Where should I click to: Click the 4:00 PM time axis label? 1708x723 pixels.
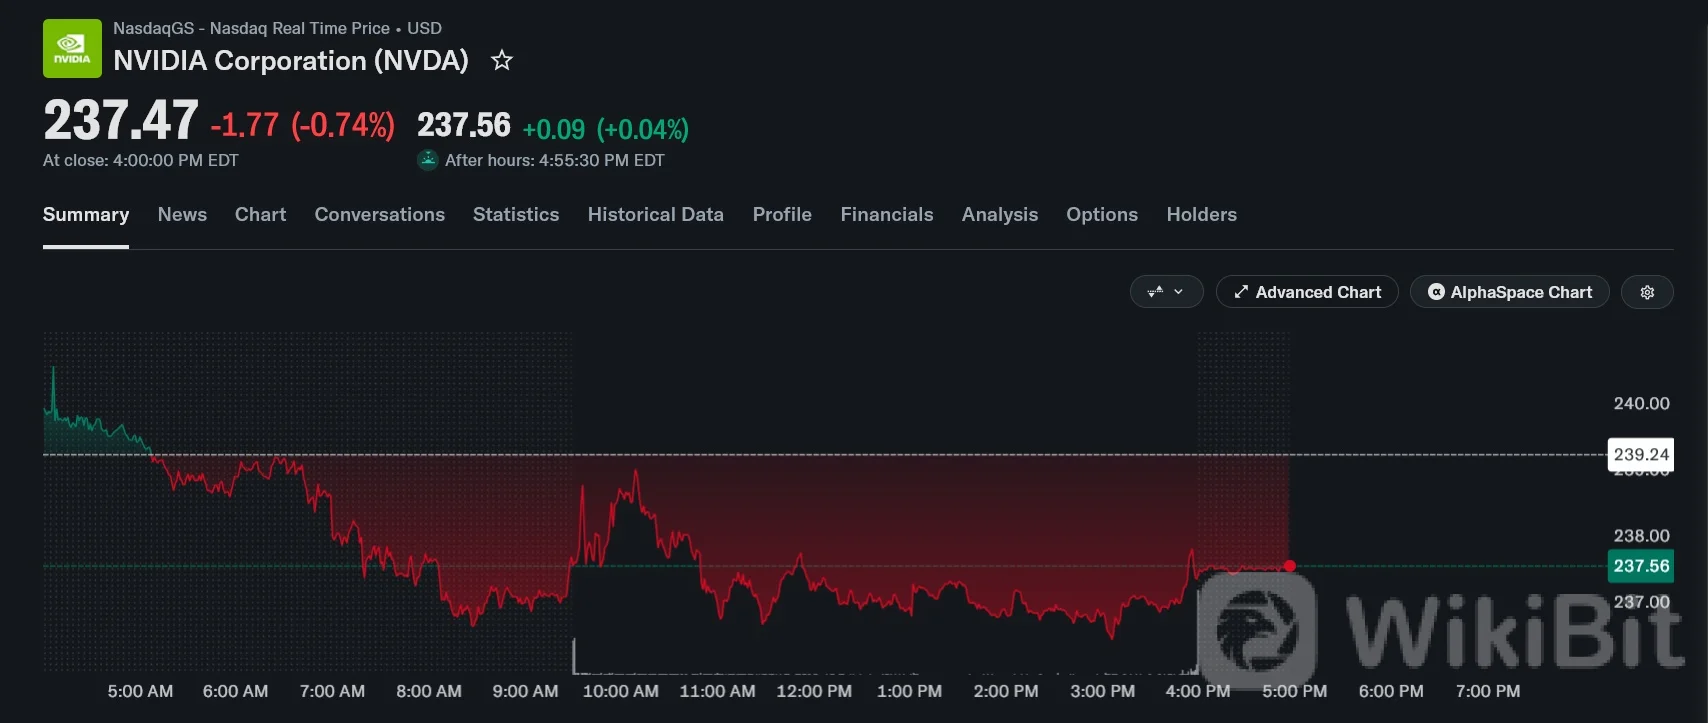click(x=1198, y=691)
